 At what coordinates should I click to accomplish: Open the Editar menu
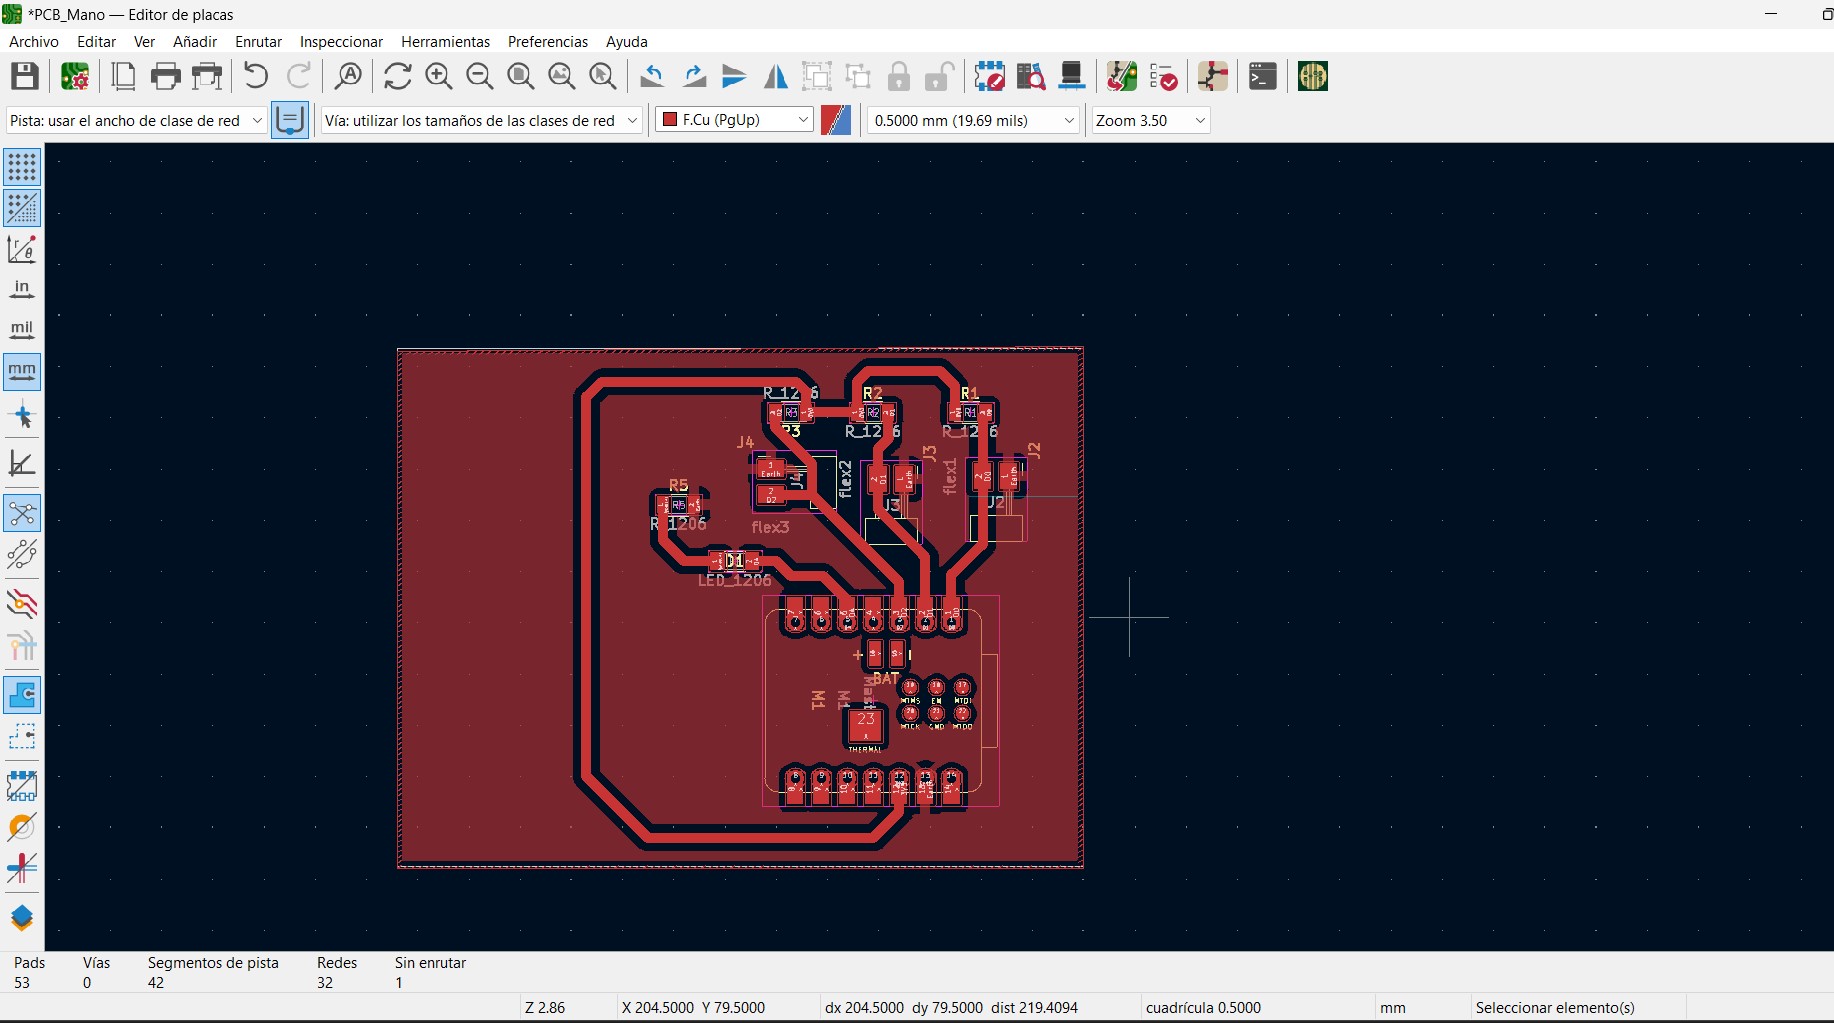(97, 41)
